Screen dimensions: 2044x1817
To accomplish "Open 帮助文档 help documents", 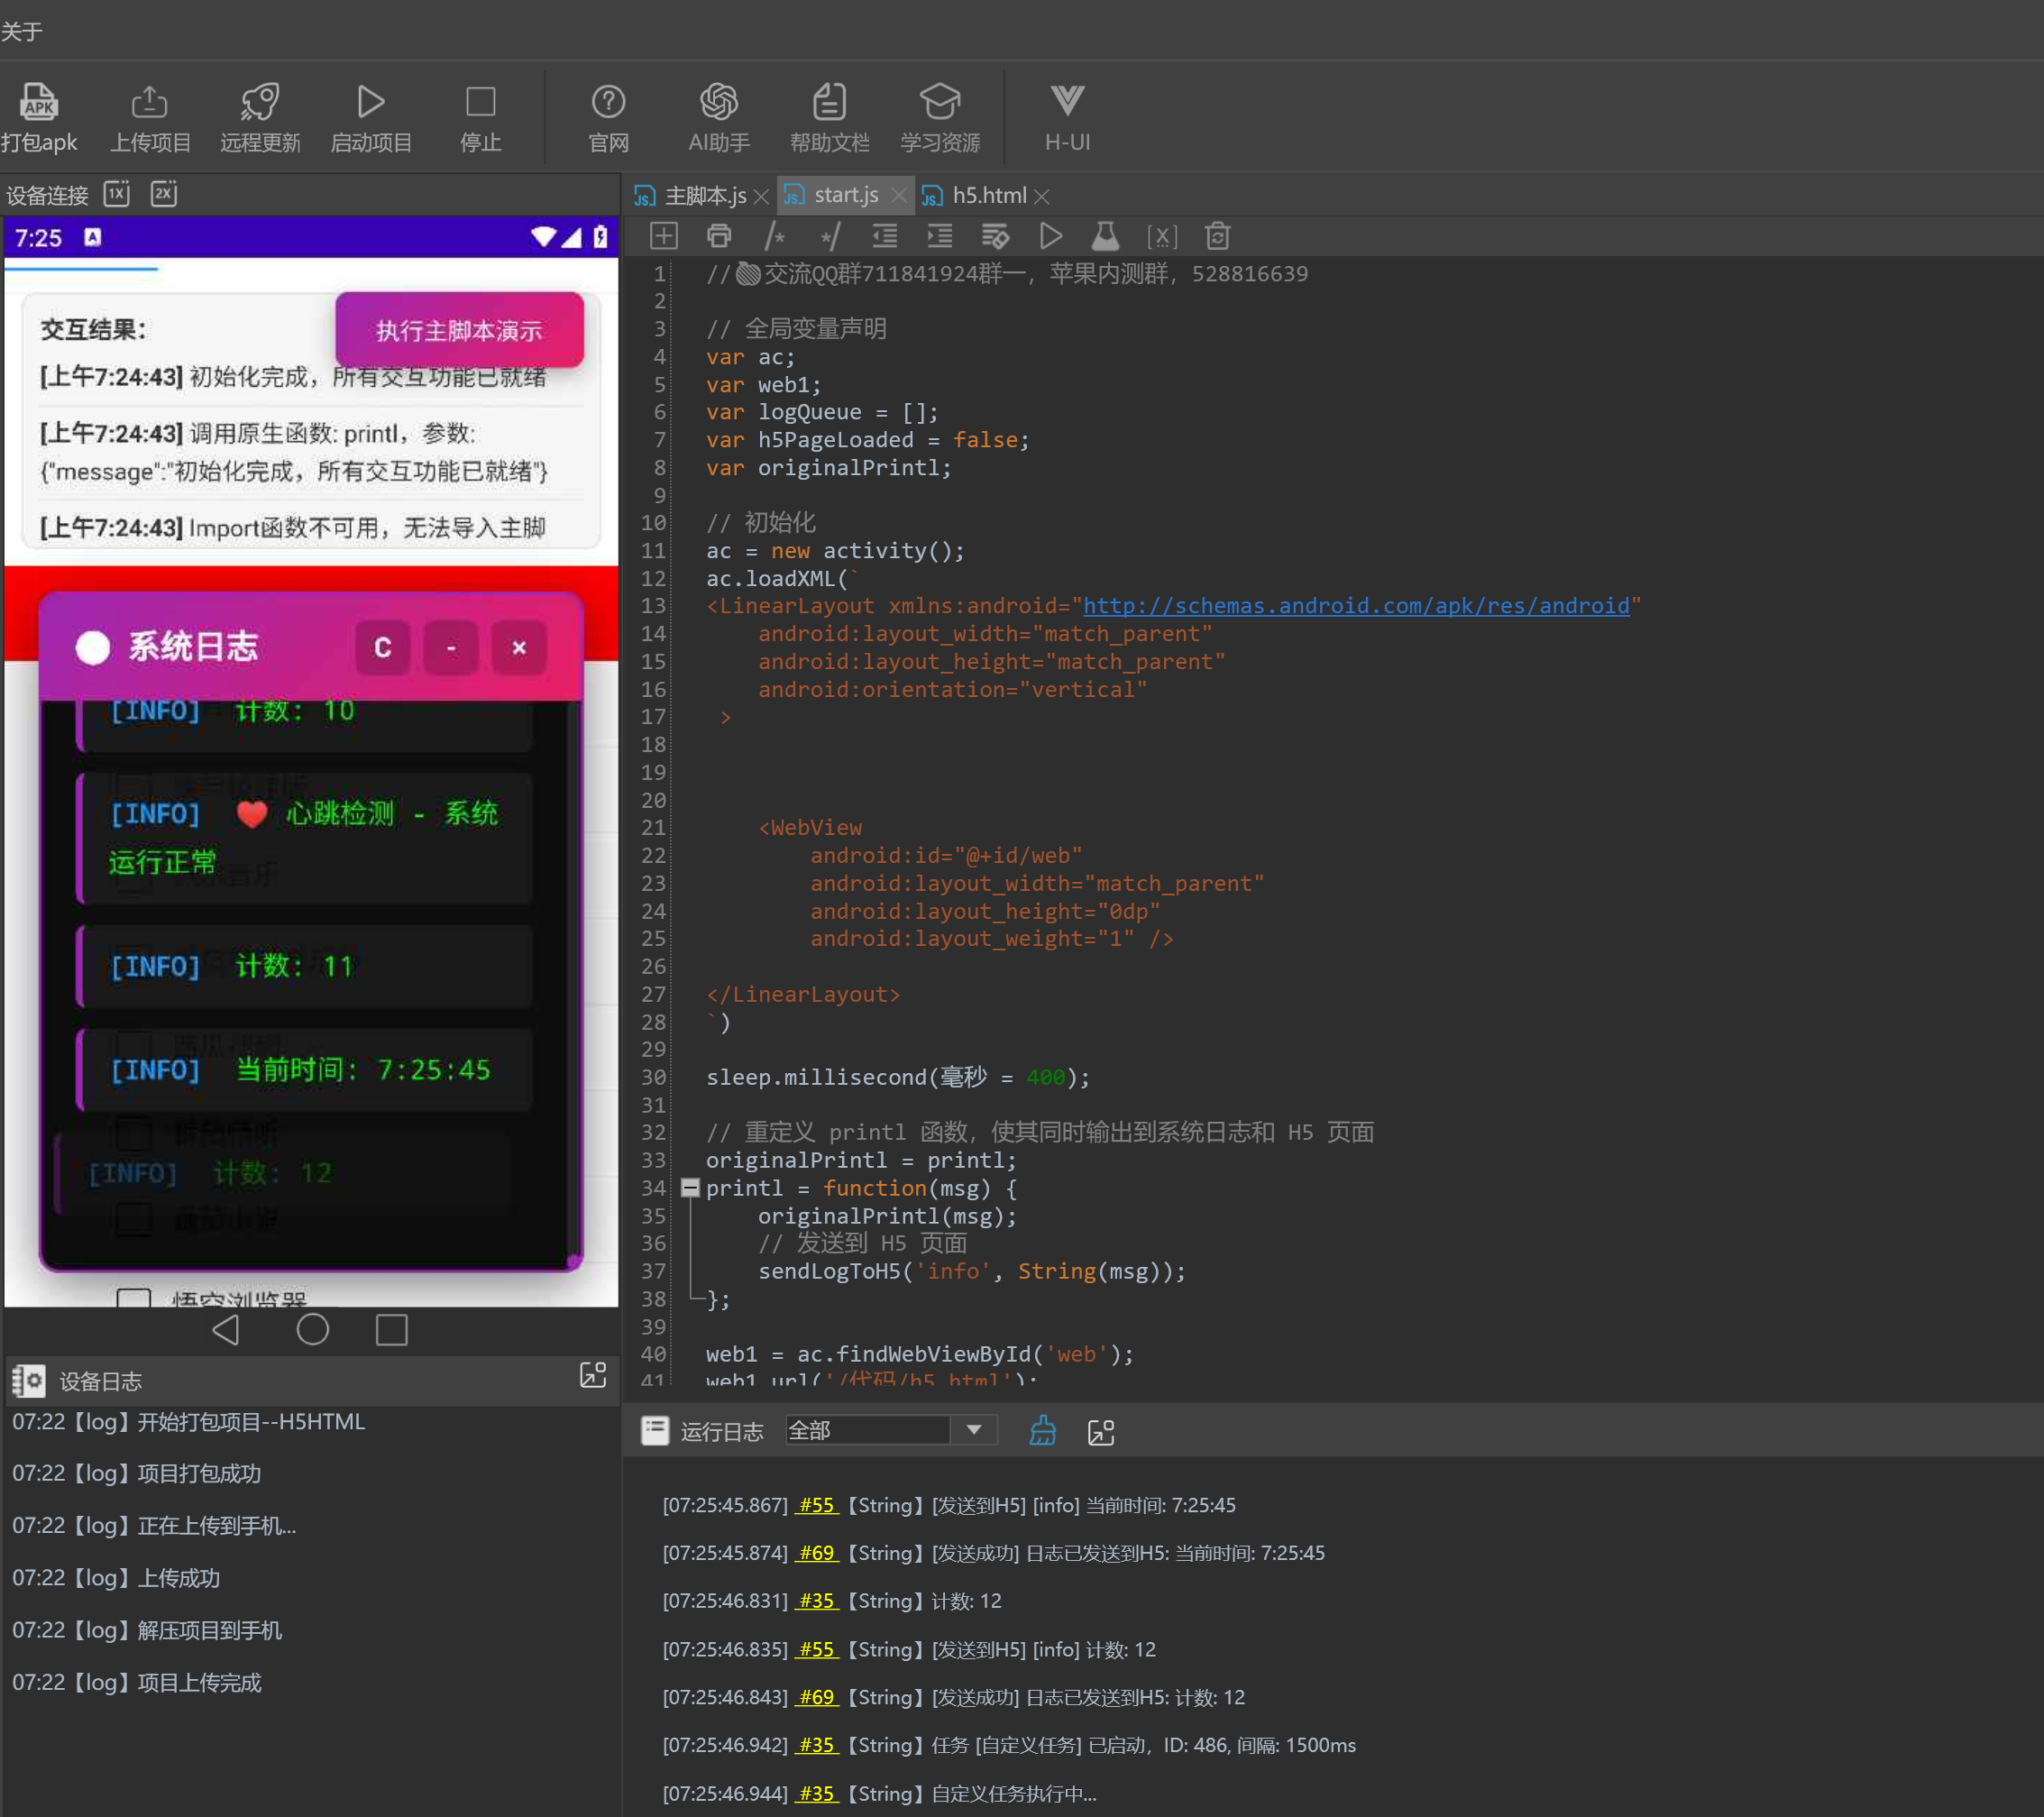I will click(829, 102).
